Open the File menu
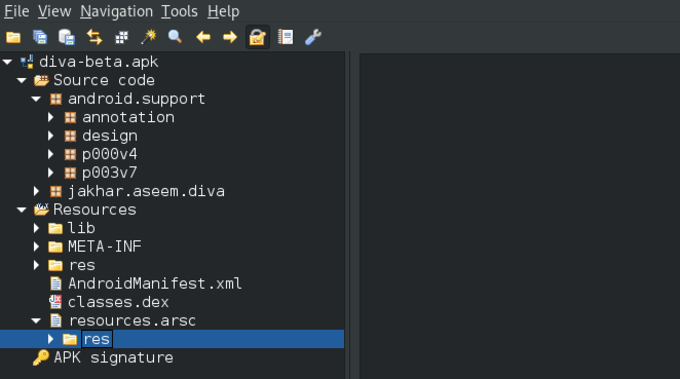This screenshot has width=680, height=379. [x=16, y=11]
